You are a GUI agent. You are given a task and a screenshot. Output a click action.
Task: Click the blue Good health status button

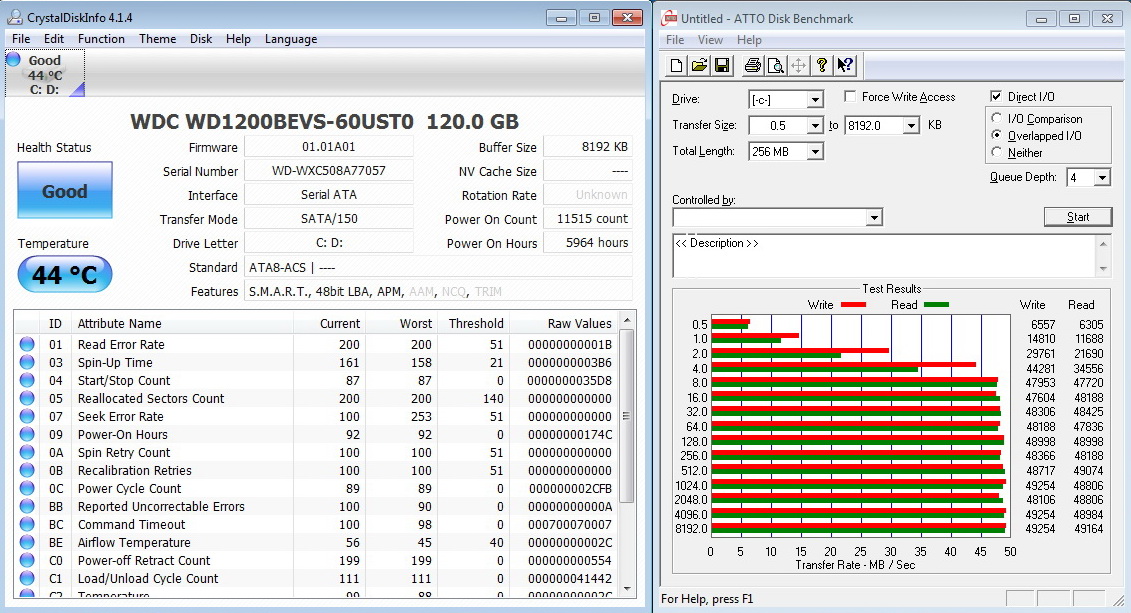coord(65,190)
